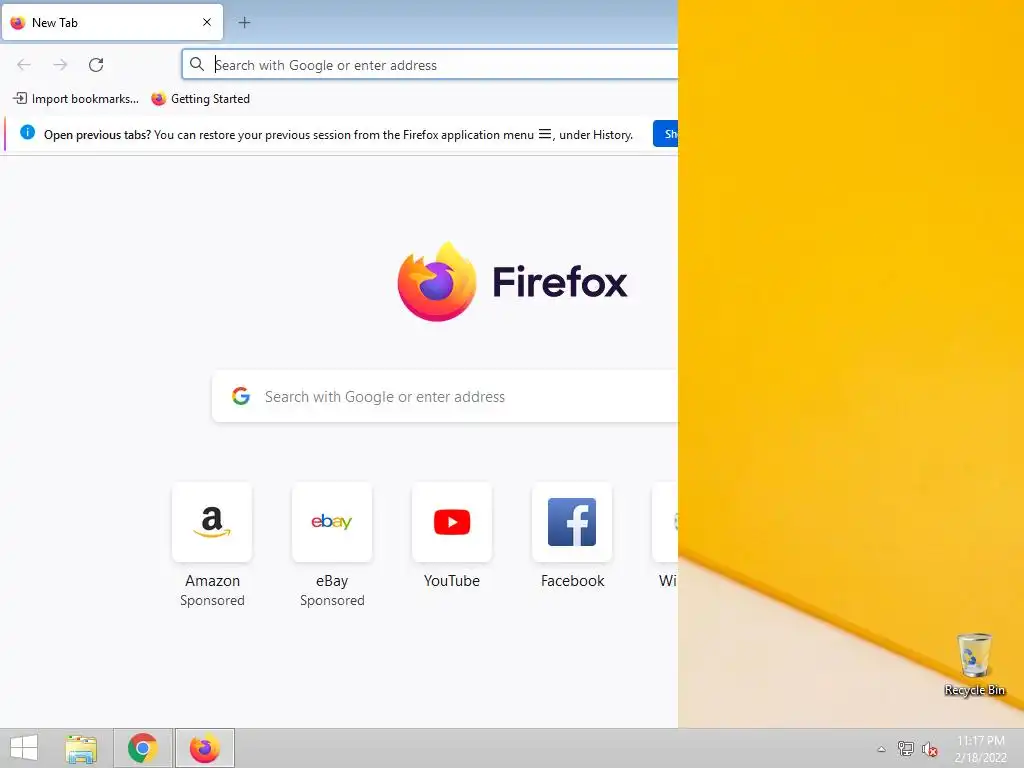Click the address bar search field
Viewport: 1024px width, 768px height.
[430, 65]
